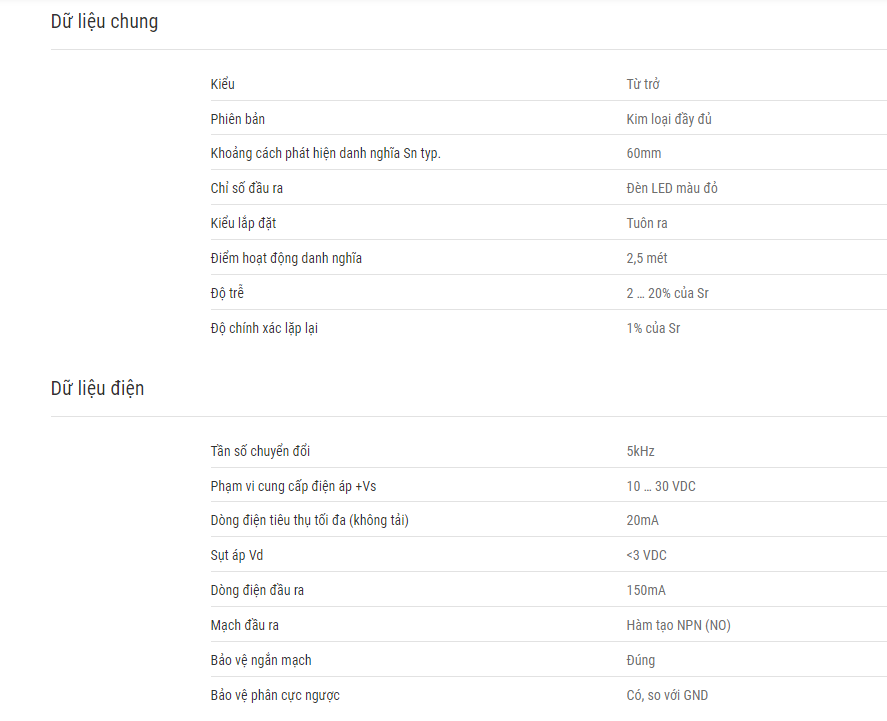This screenshot has width=887, height=721.
Task: Select the "Độ trễ" row label
Action: coord(227,293)
